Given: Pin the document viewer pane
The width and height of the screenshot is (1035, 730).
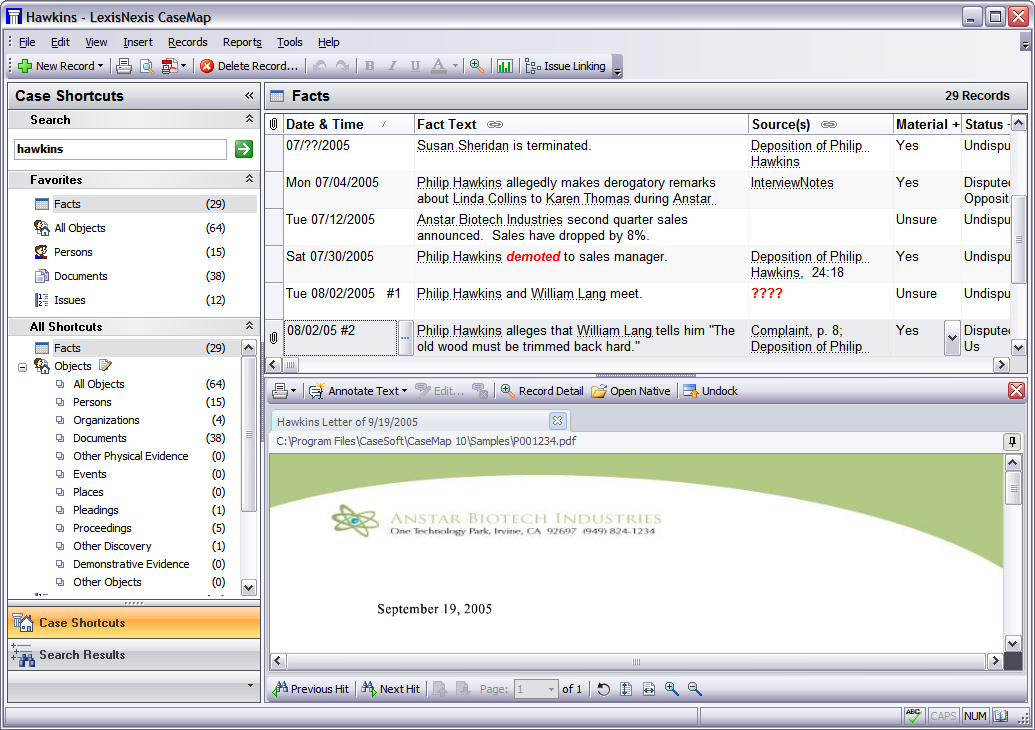Looking at the screenshot, I should pyautogui.click(x=1012, y=442).
